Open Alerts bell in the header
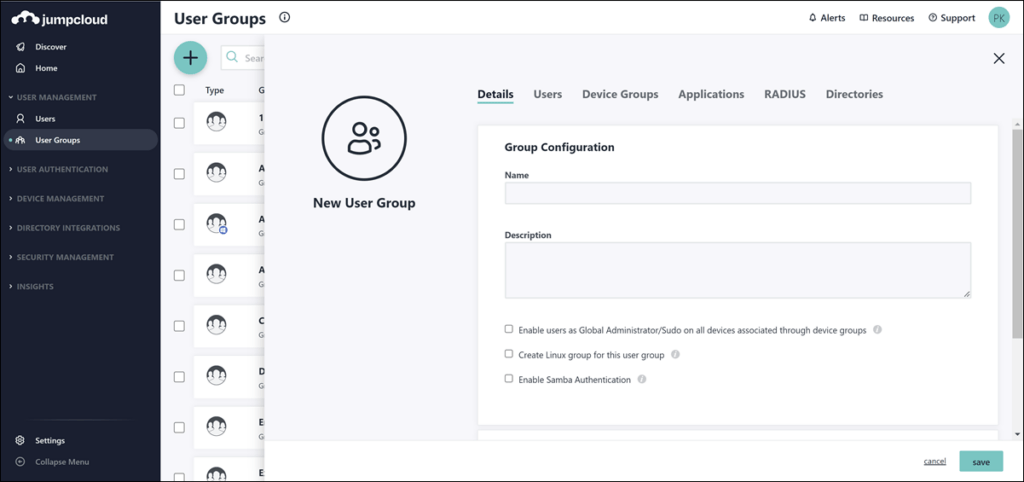This screenshot has height=482, width=1024. point(827,18)
